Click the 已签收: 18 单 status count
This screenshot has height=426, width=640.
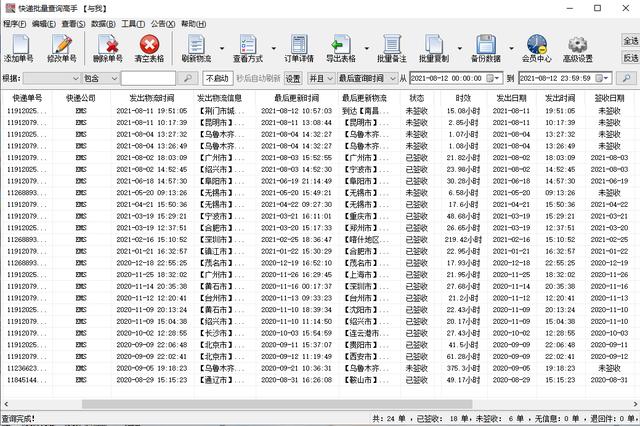[x=442, y=418]
